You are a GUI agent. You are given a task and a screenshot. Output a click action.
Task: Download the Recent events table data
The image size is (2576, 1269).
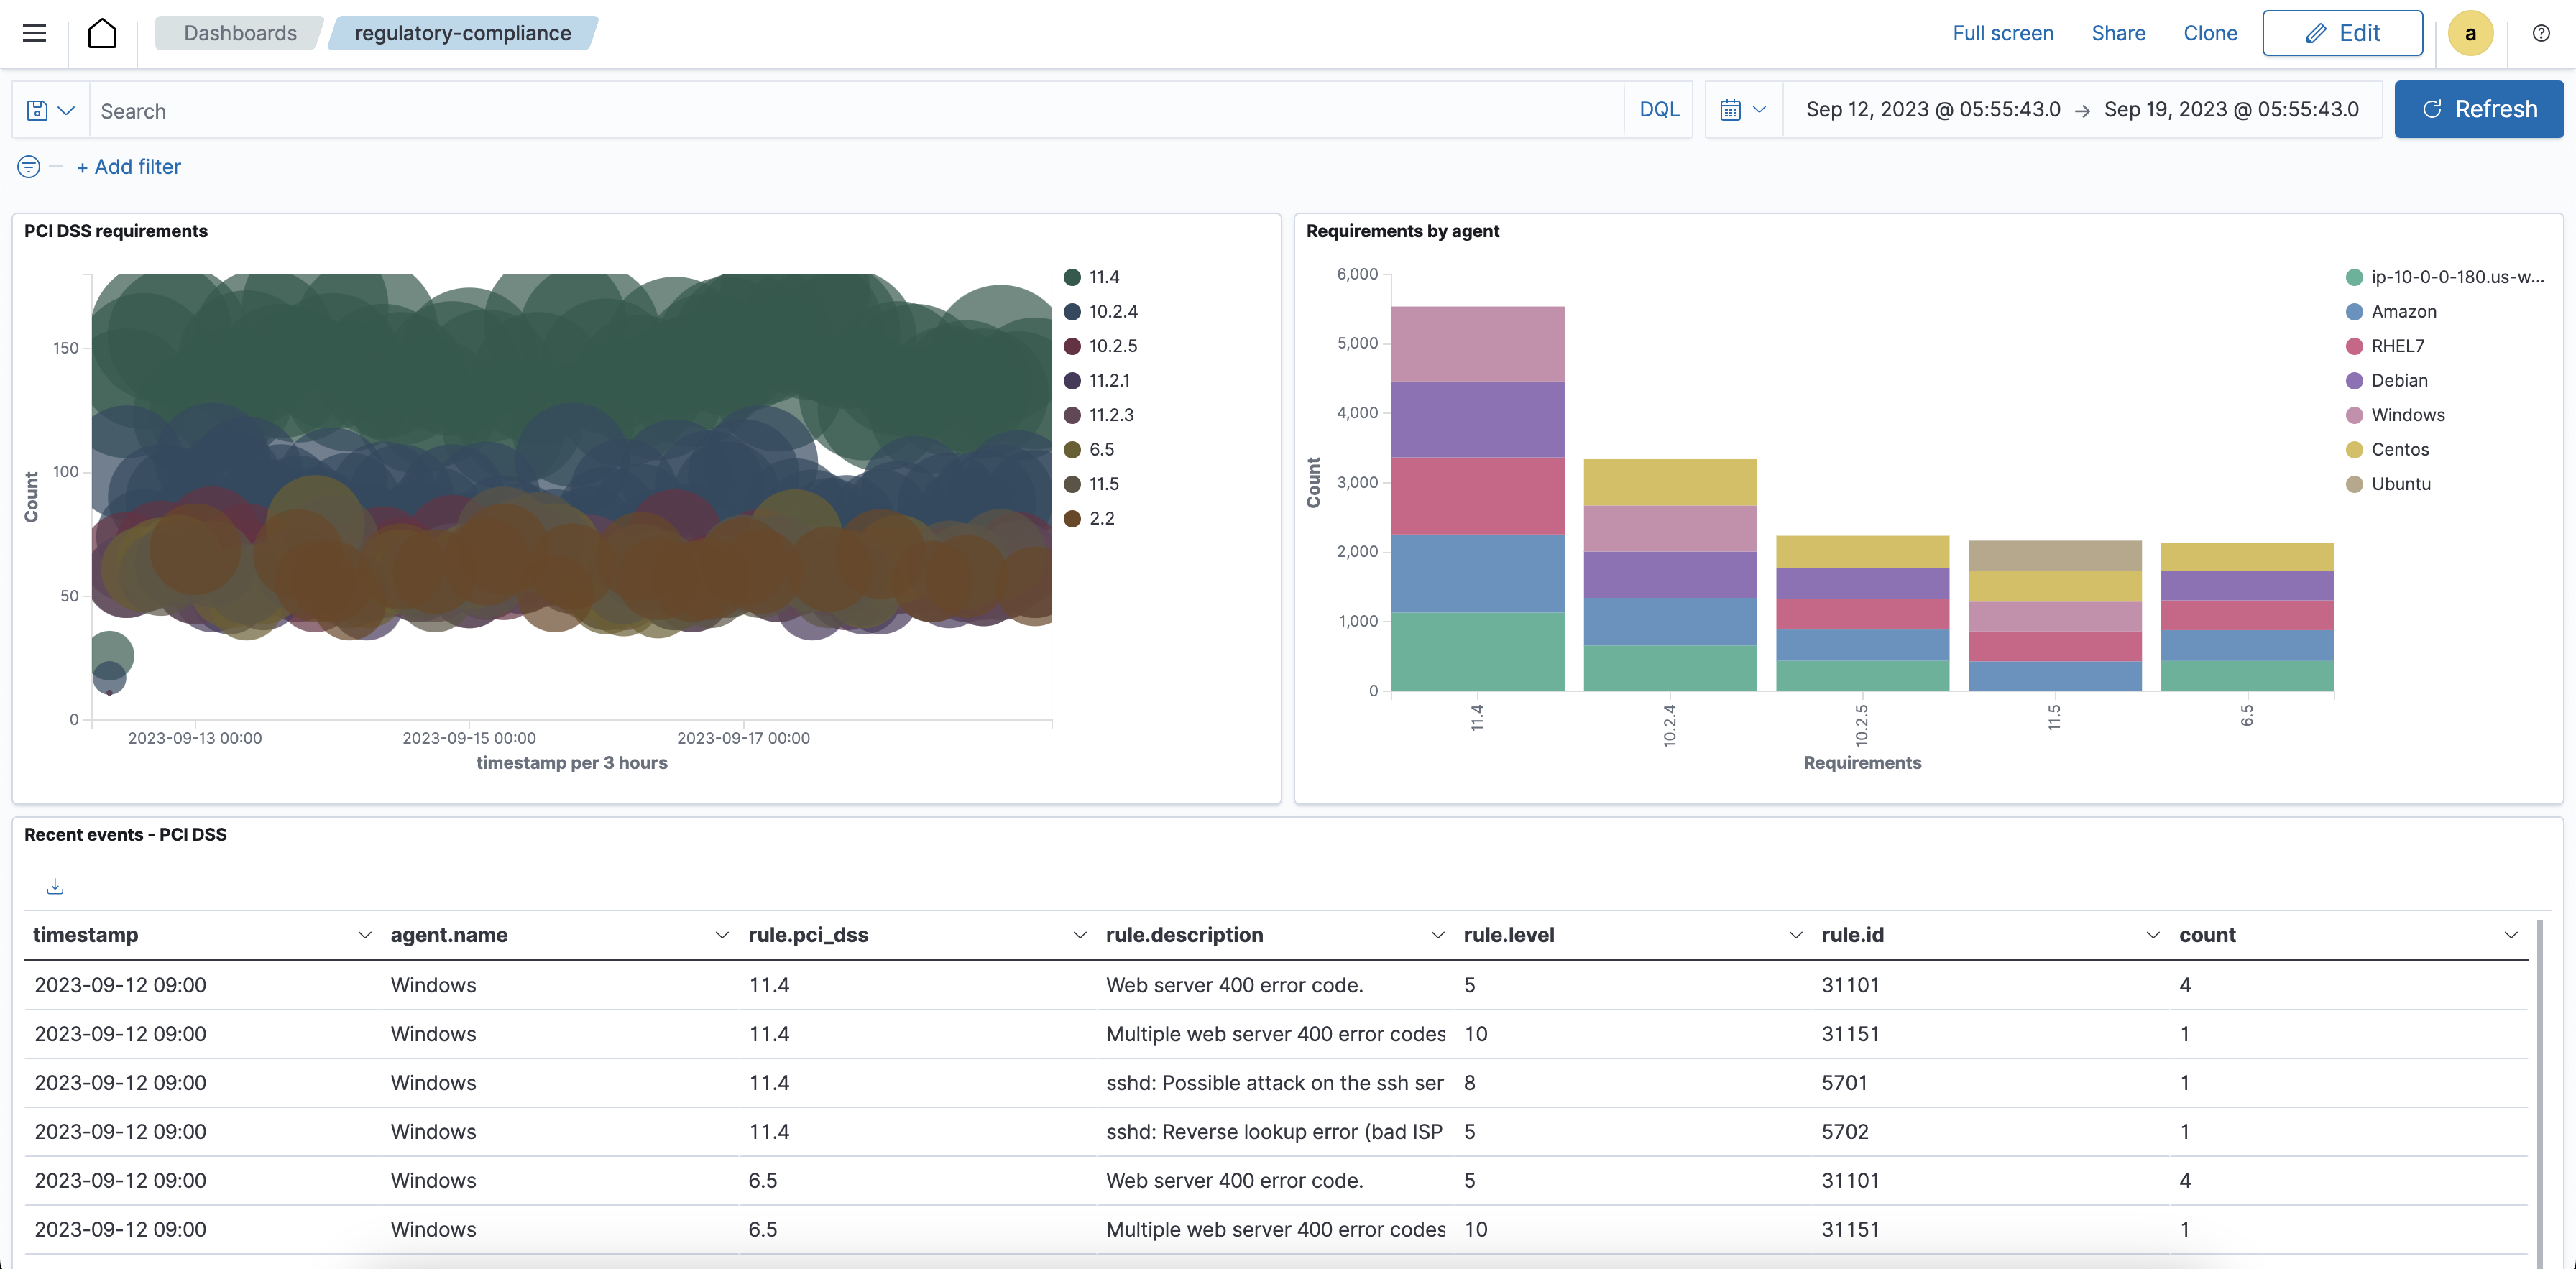(x=55, y=886)
